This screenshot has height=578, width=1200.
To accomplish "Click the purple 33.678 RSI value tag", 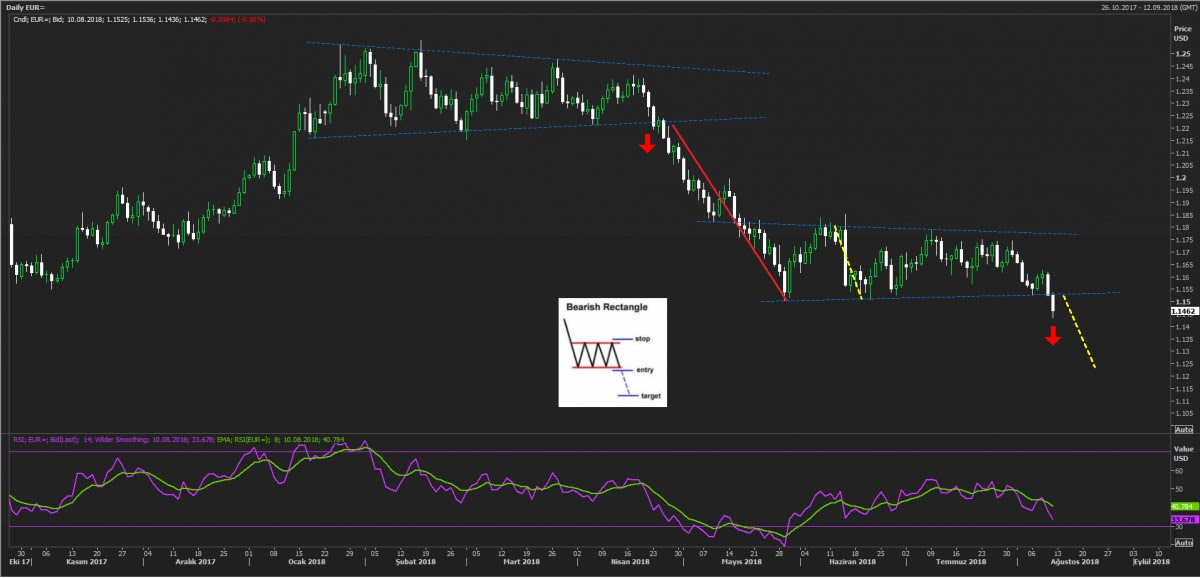I will click(x=1181, y=520).
